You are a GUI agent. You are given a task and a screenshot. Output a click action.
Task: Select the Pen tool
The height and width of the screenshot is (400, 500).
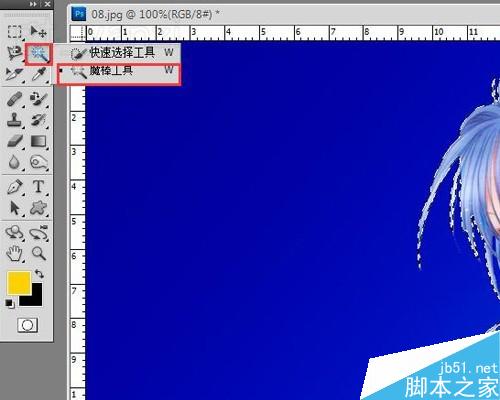pos(14,186)
